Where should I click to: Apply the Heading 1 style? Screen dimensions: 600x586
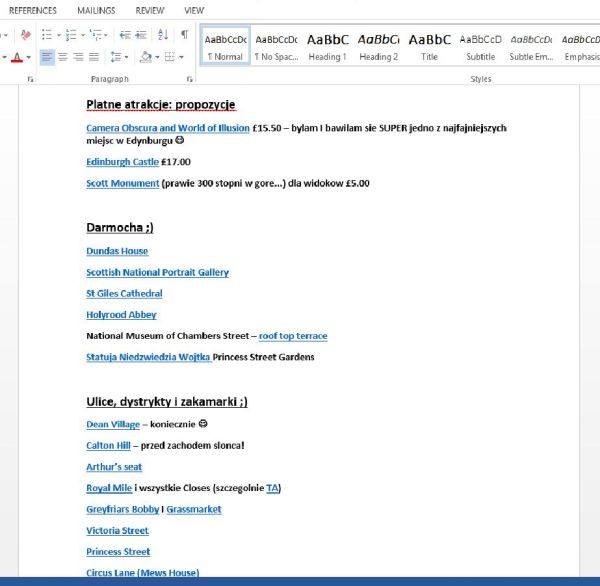pos(328,47)
